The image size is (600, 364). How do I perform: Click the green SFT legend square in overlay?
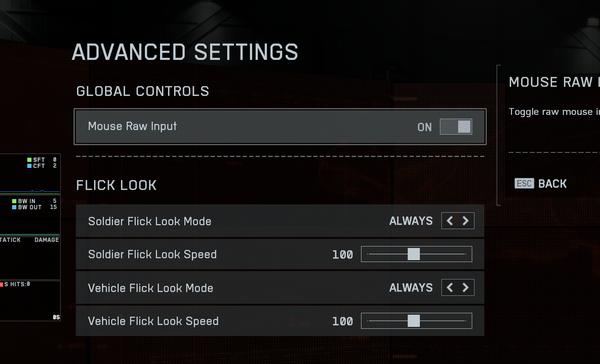click(x=29, y=160)
